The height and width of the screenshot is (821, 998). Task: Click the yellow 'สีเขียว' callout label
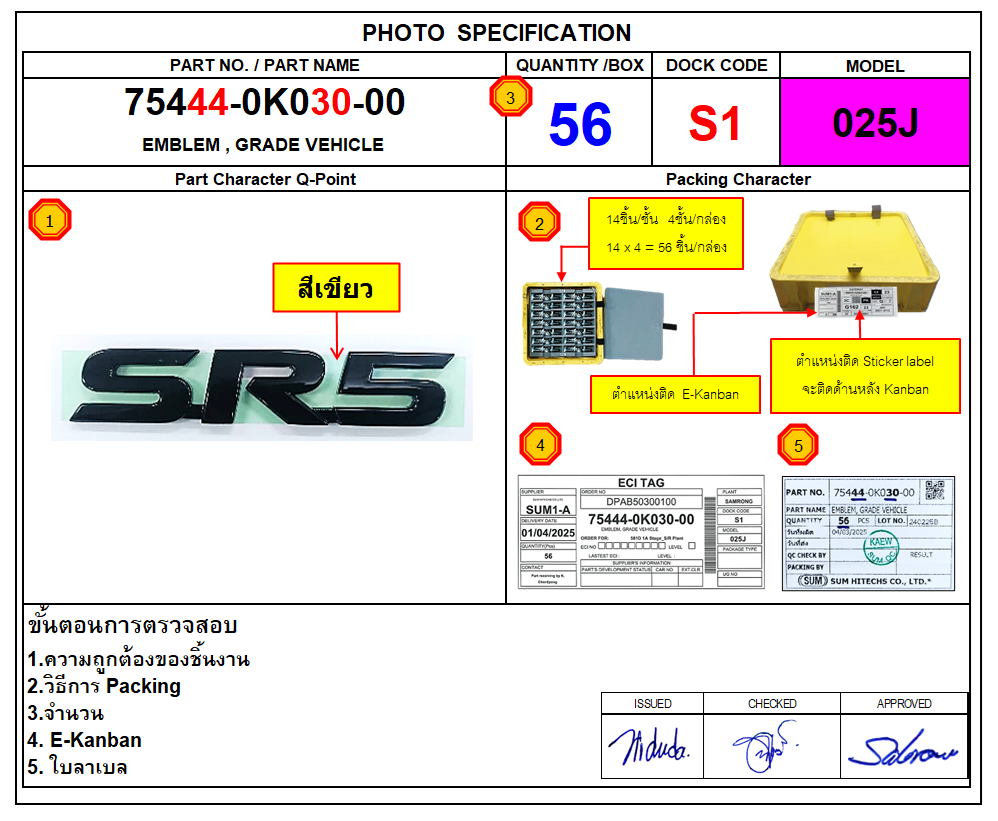click(x=336, y=288)
